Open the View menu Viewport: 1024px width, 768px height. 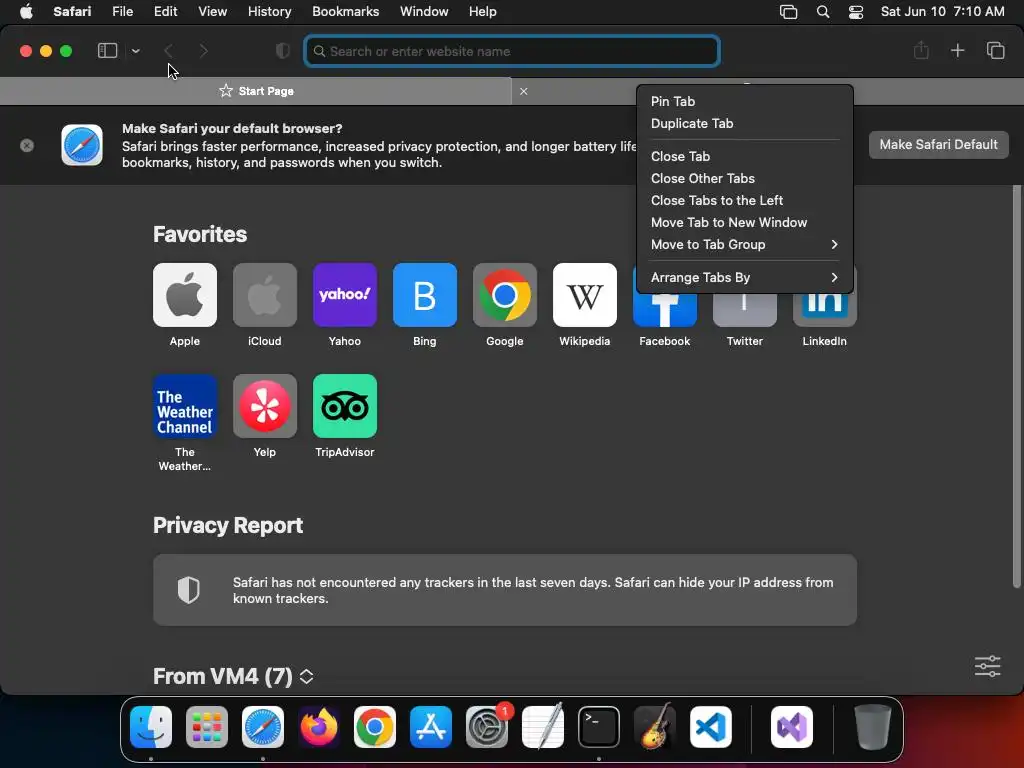(212, 11)
